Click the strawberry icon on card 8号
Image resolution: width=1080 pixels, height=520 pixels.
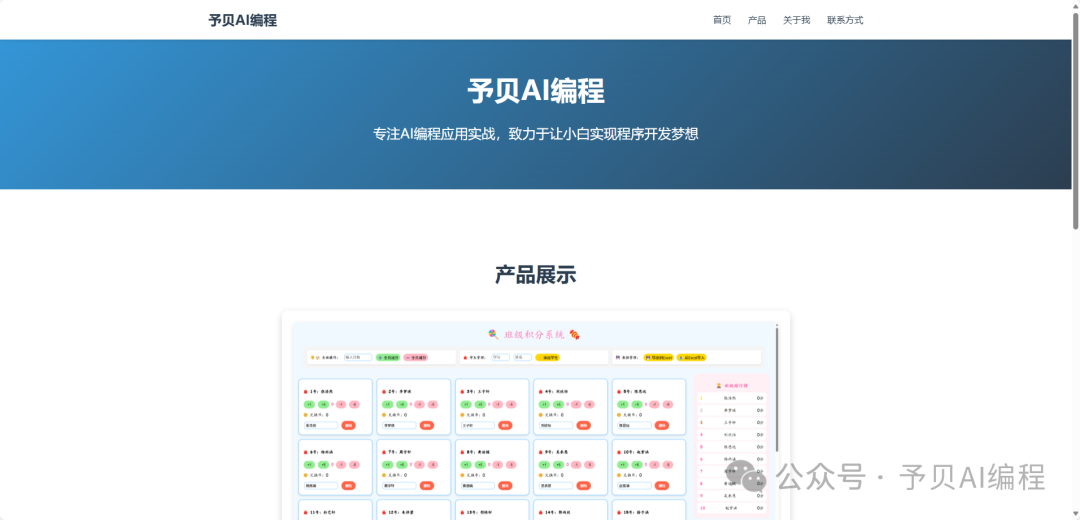(x=462, y=453)
